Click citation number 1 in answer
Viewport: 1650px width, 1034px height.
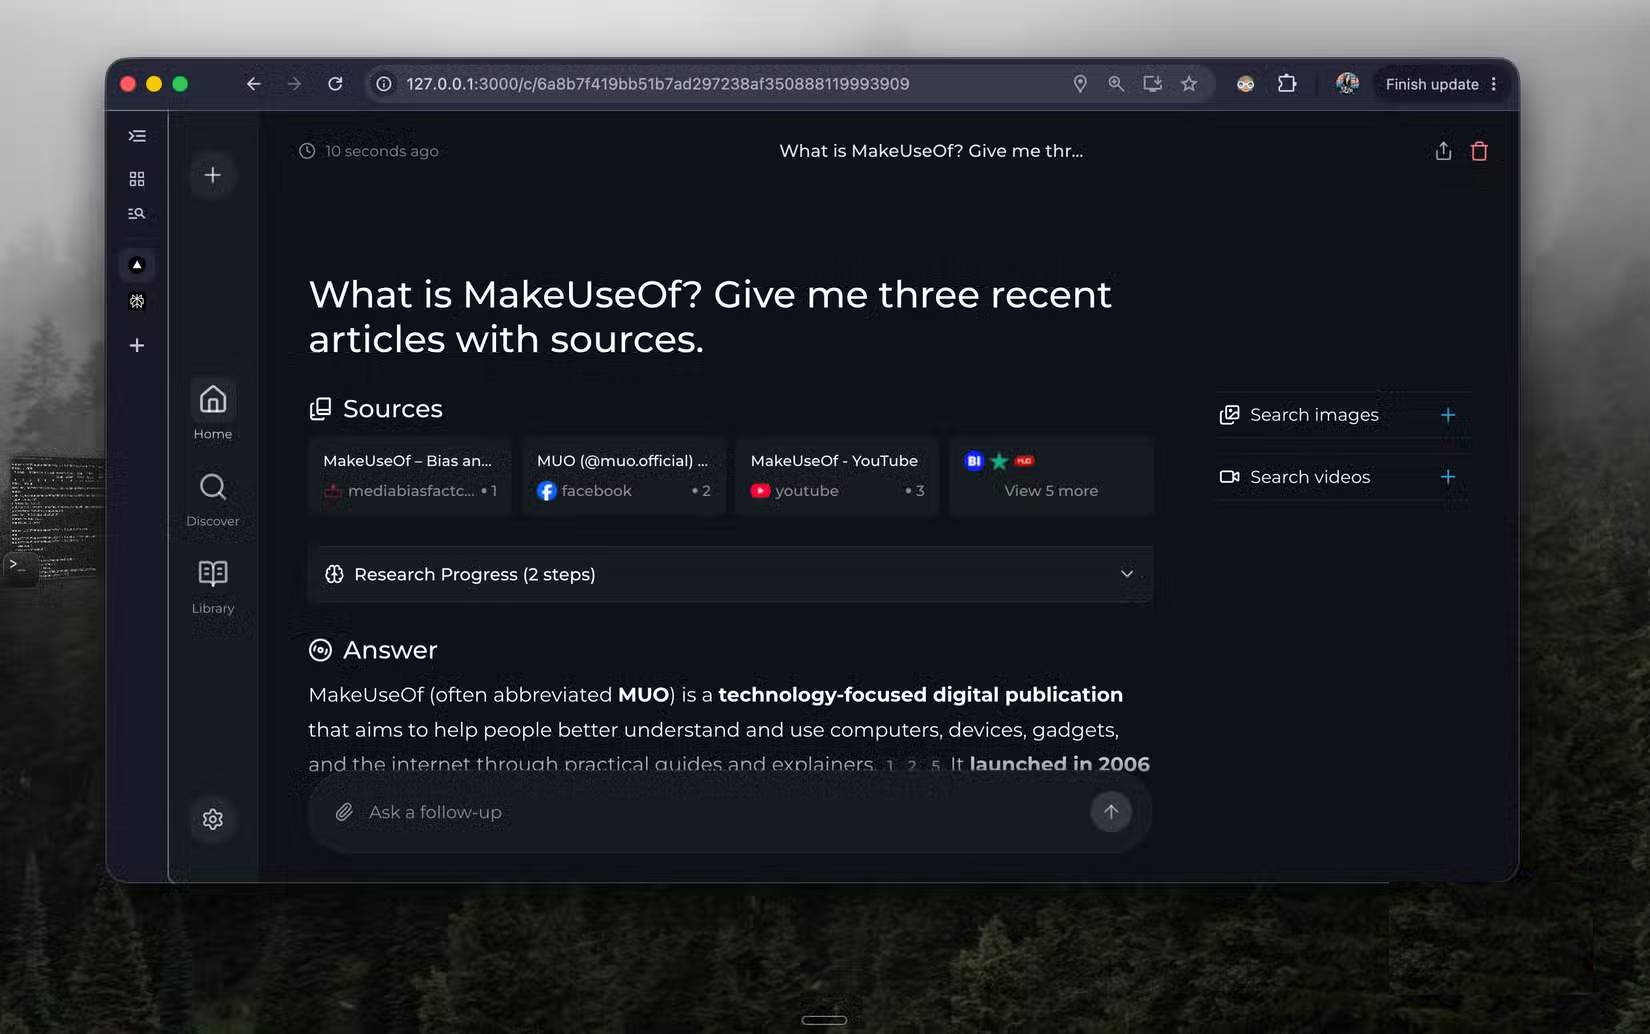[x=890, y=765]
